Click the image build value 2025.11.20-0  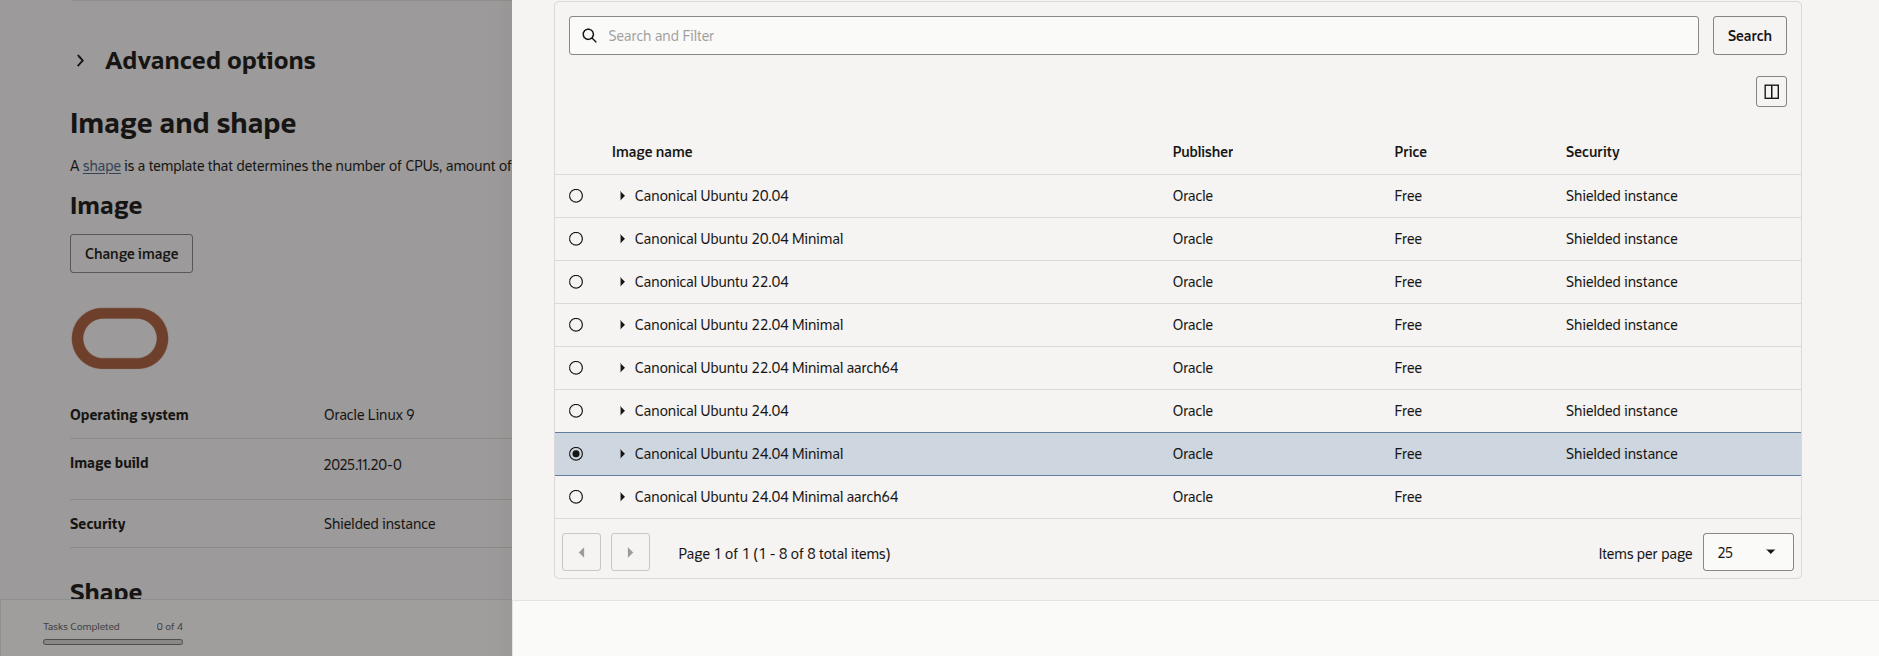pyautogui.click(x=363, y=465)
